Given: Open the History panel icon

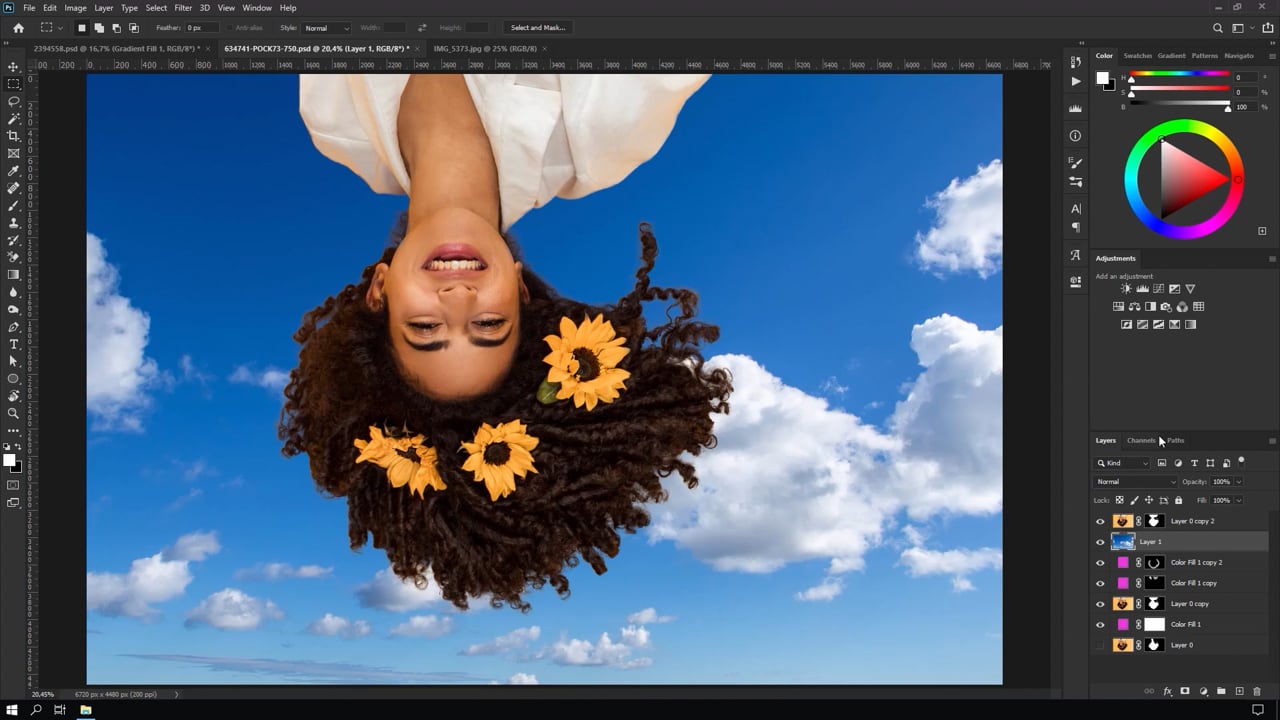Looking at the screenshot, I should [x=1075, y=62].
